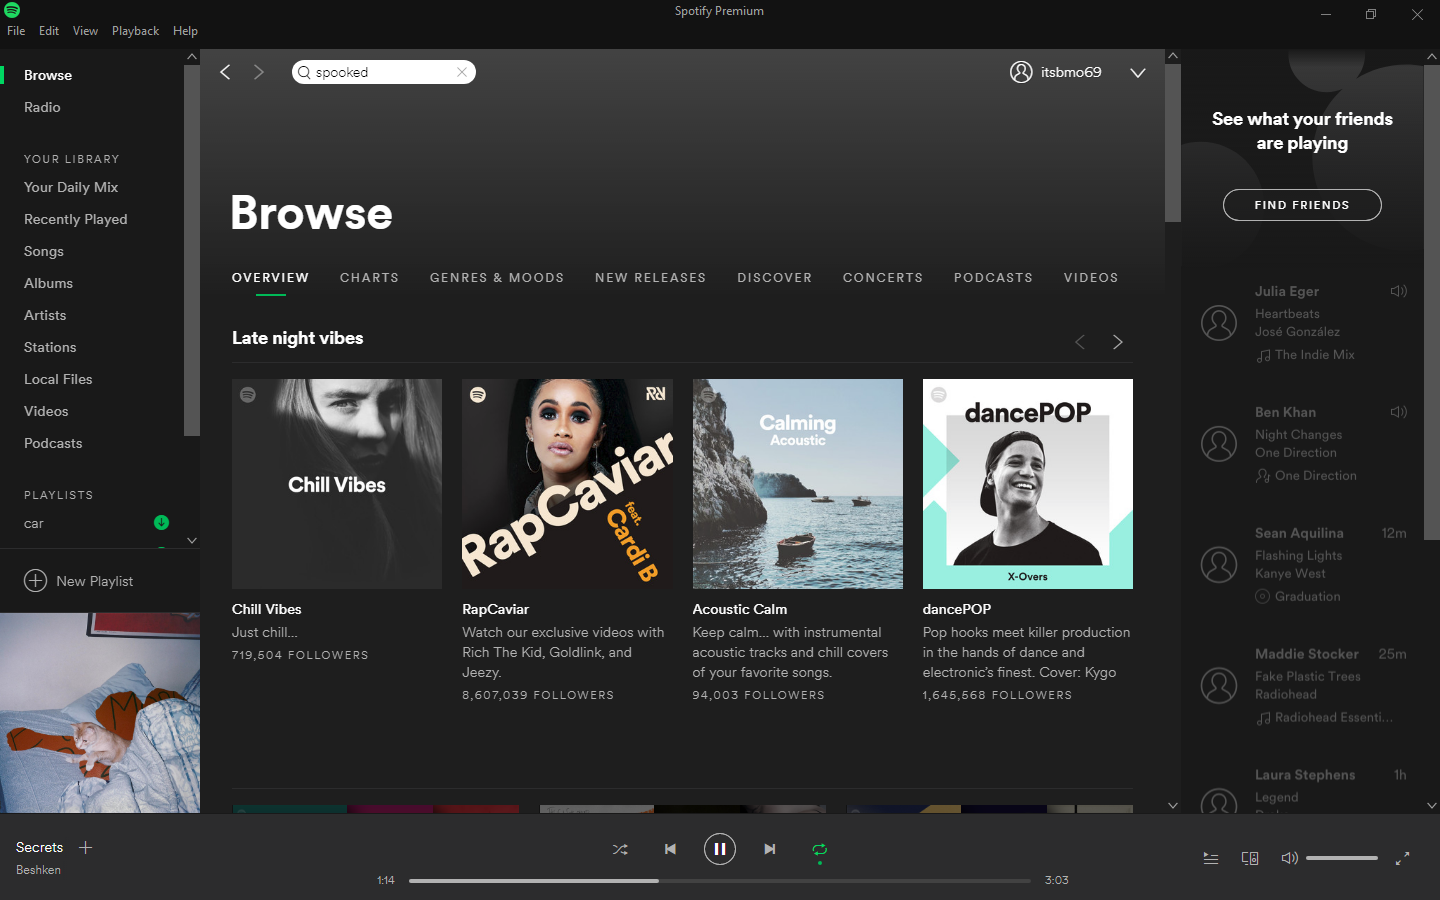Open Julia Eger's profile avatar

pos(1219,323)
